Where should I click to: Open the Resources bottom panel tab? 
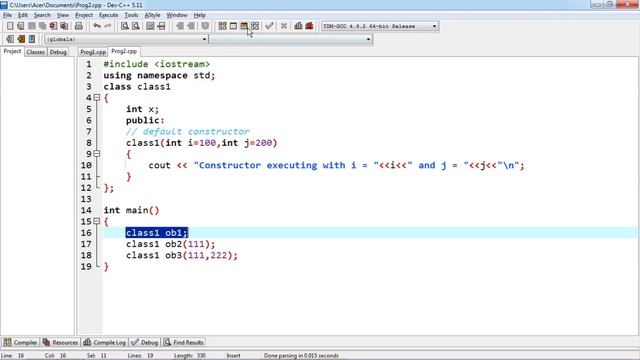pos(60,342)
